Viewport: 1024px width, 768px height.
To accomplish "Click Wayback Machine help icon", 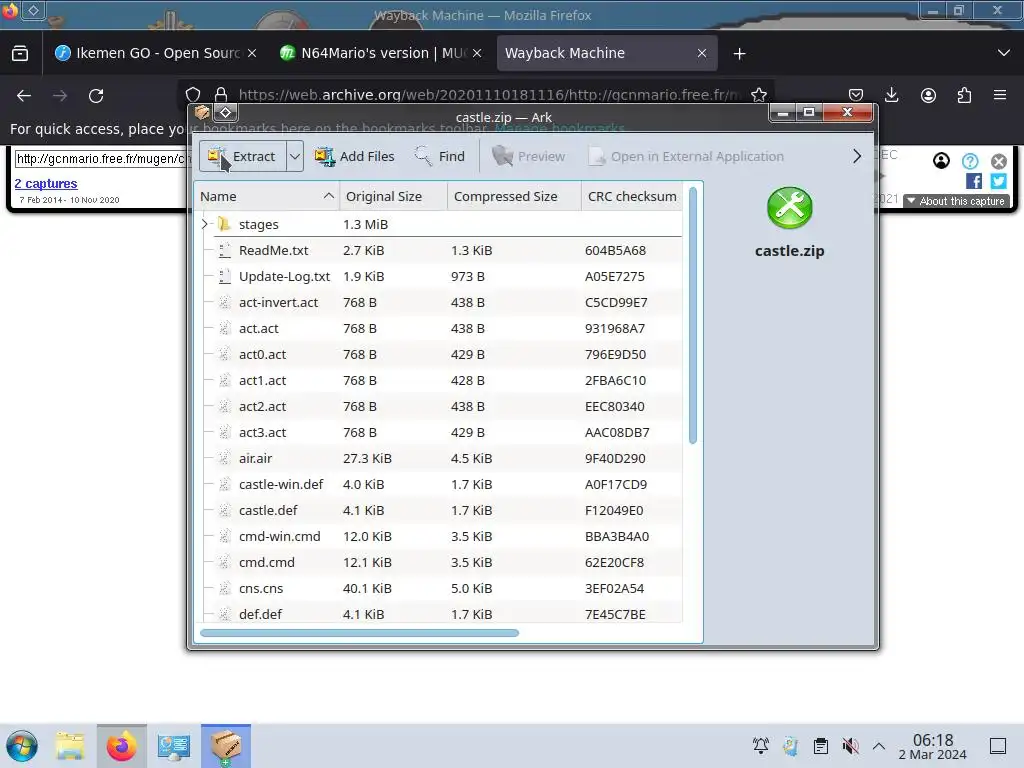I will coord(970,161).
